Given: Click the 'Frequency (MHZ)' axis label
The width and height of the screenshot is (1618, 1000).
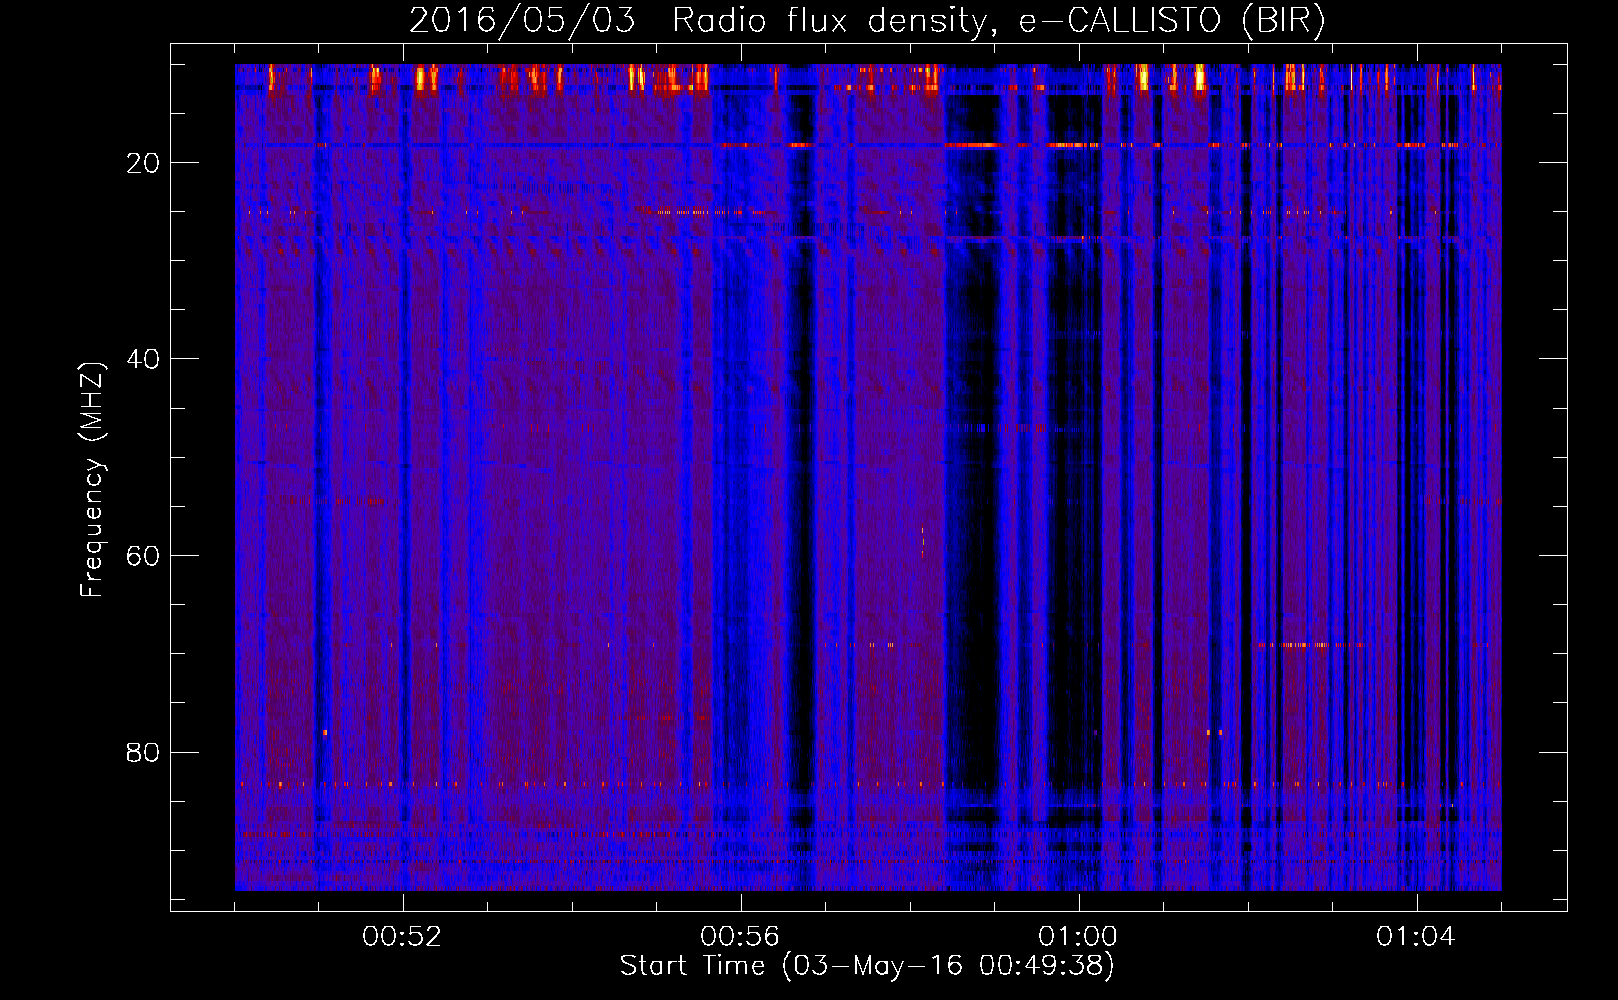Looking at the screenshot, I should [x=91, y=480].
